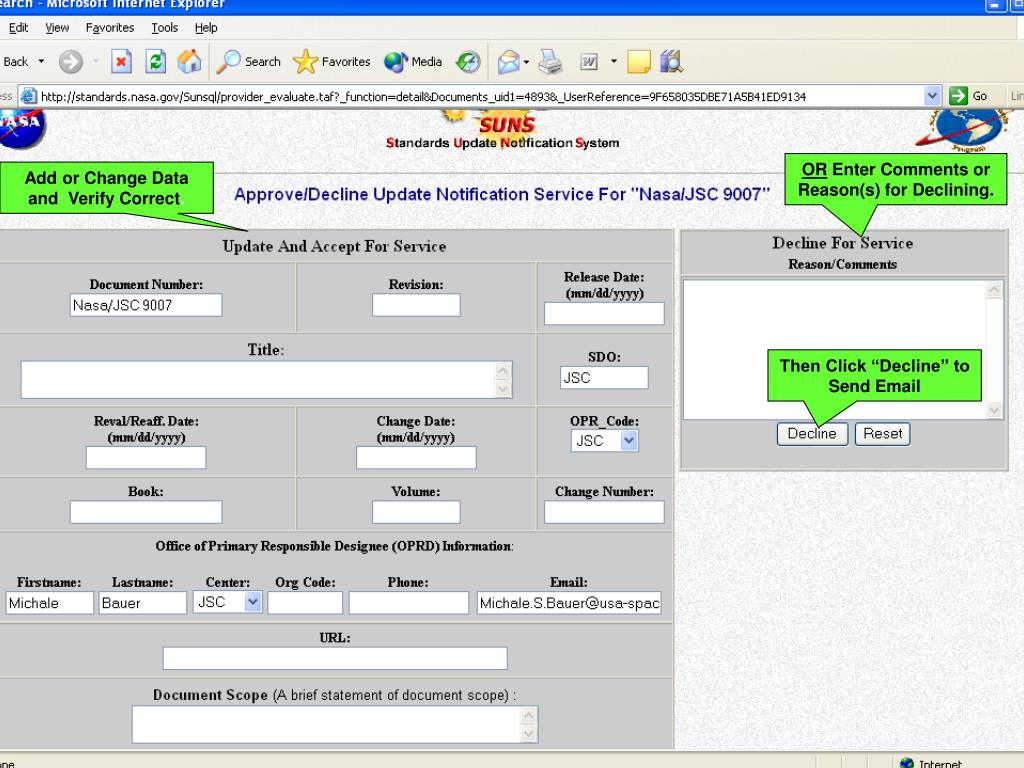Click the page icon in the address bar

28,96
